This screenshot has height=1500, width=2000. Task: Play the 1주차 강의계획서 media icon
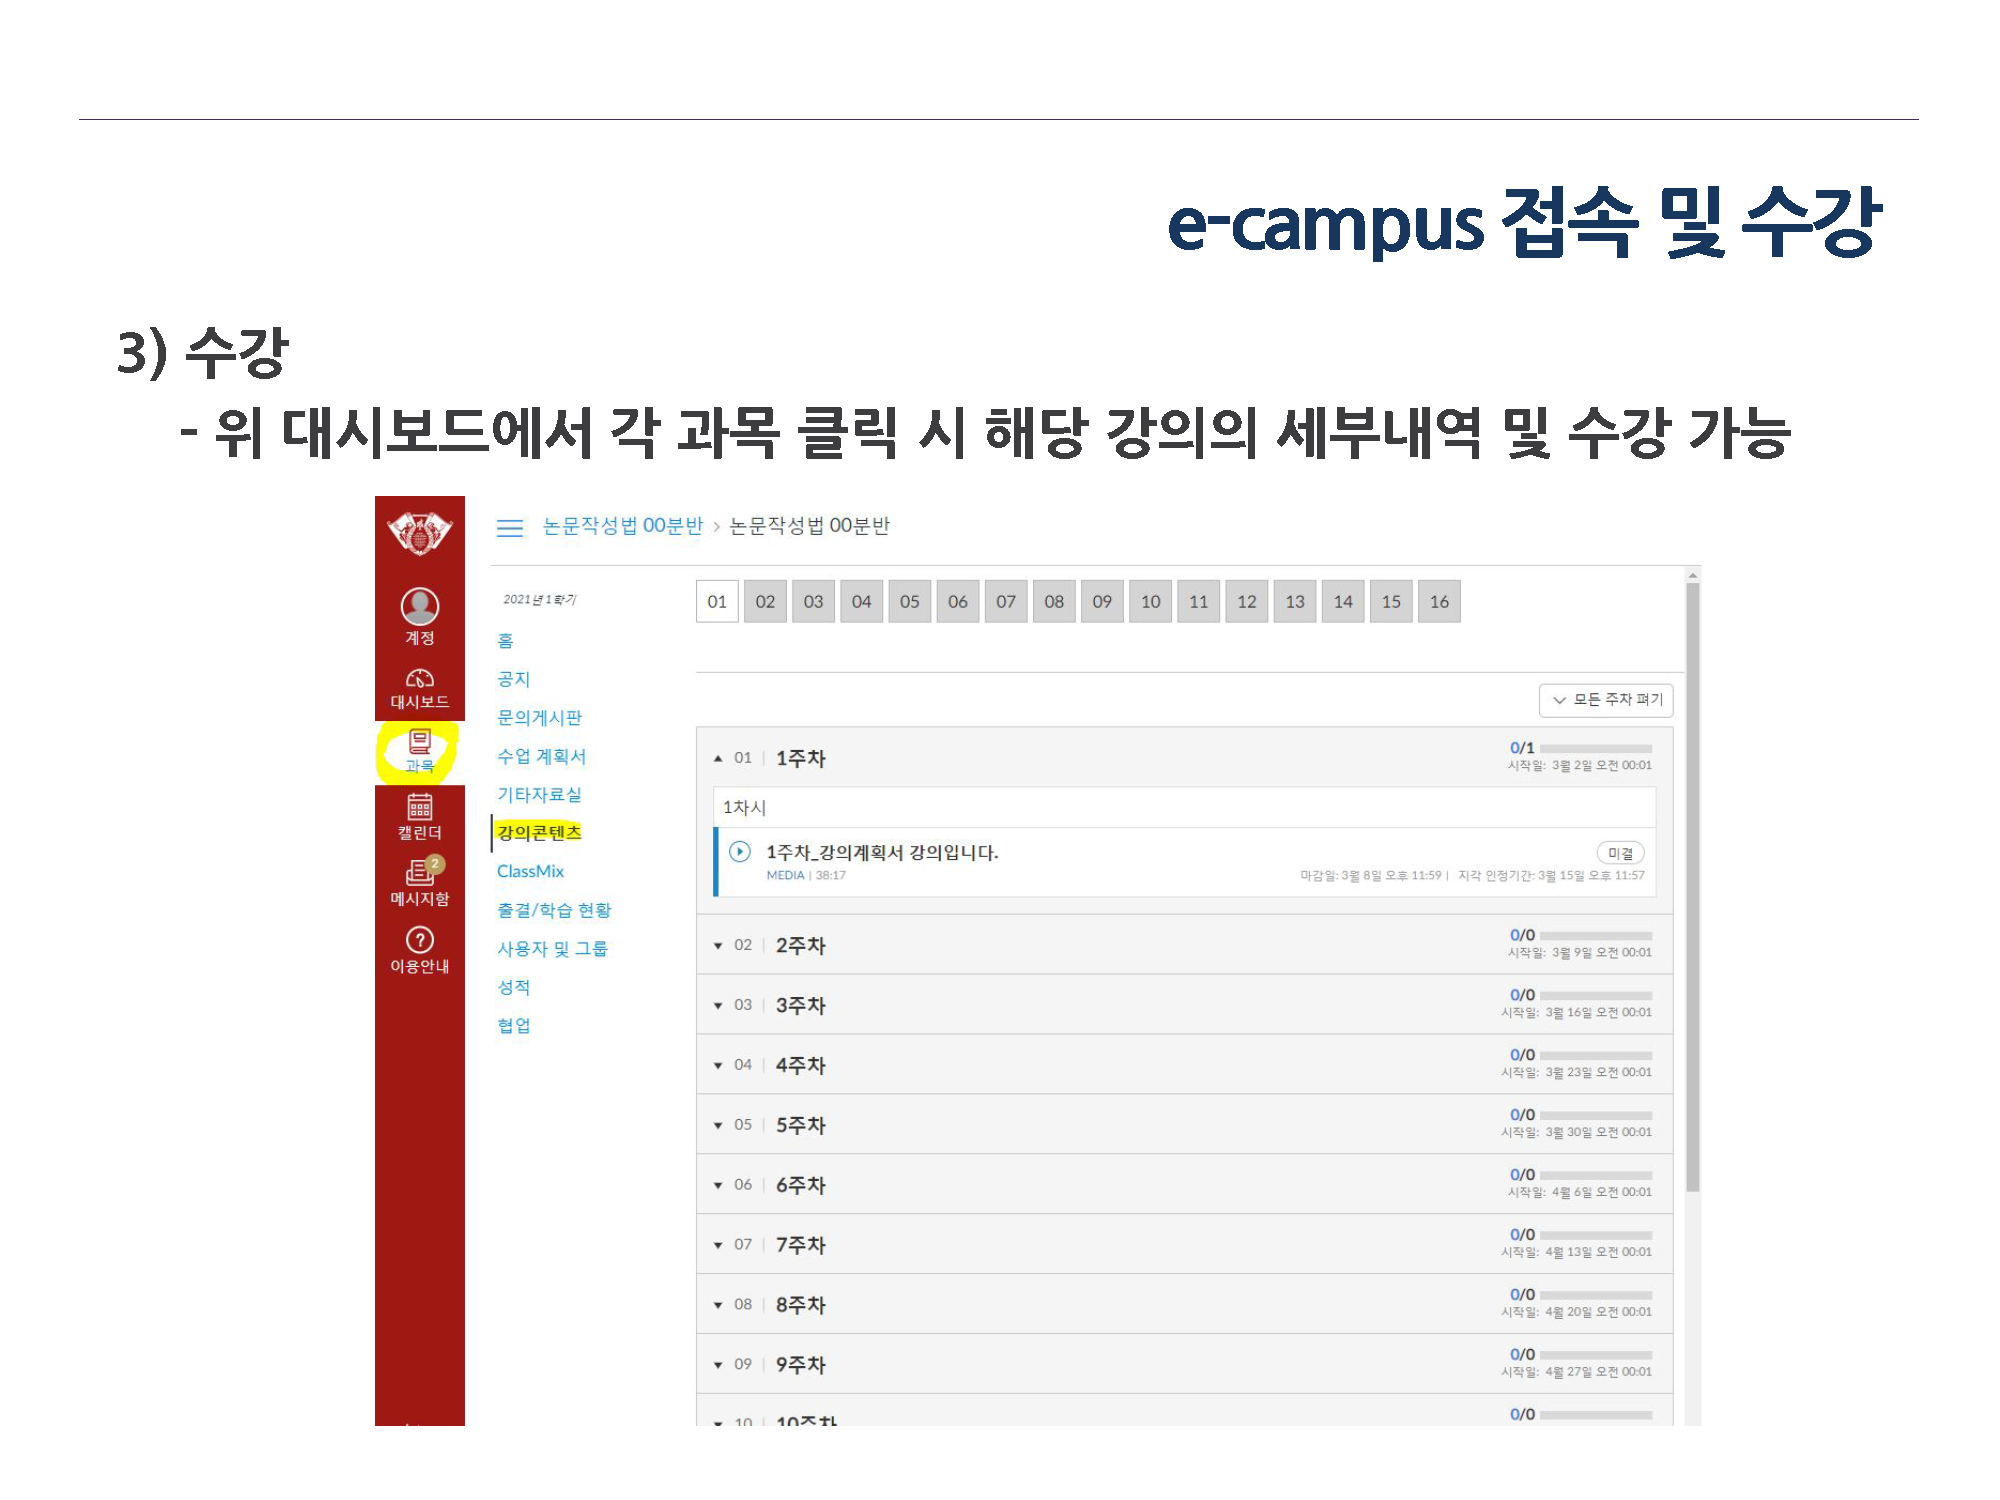(740, 852)
